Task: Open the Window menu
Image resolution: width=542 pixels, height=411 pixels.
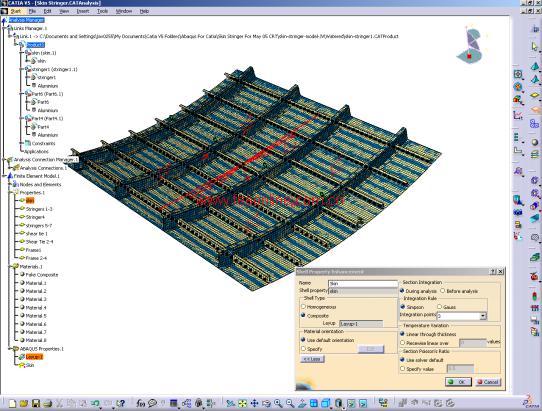Action: tap(124, 11)
